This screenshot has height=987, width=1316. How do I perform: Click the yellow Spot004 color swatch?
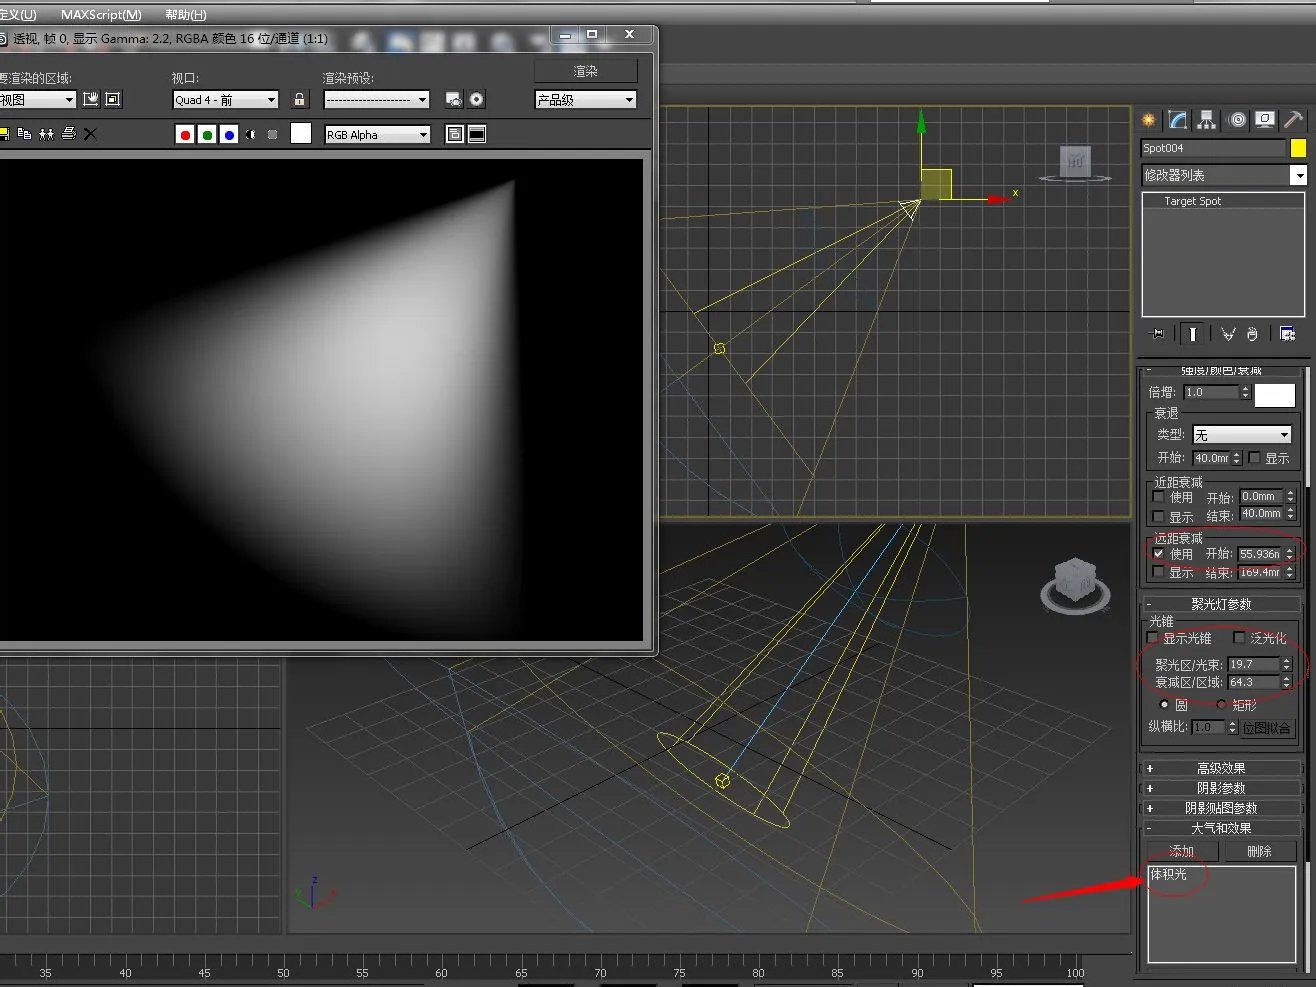(x=1297, y=147)
